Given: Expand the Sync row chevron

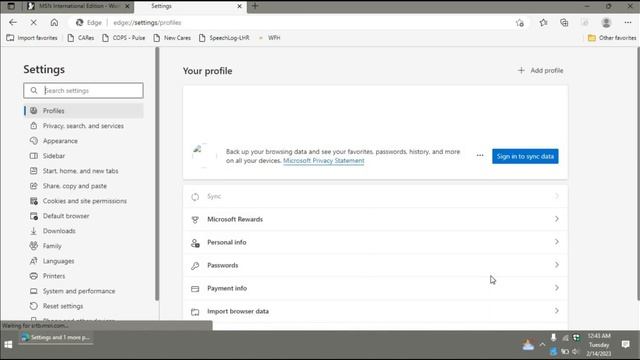Looking at the screenshot, I should click(x=557, y=196).
